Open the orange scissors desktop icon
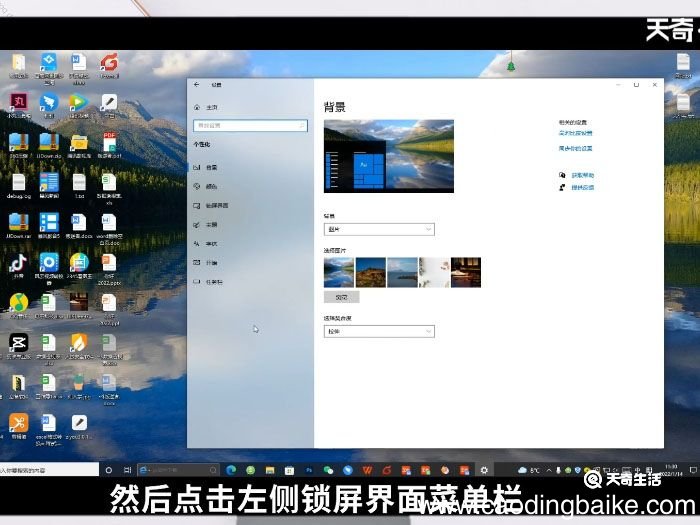The height and width of the screenshot is (525, 700). [x=18, y=423]
